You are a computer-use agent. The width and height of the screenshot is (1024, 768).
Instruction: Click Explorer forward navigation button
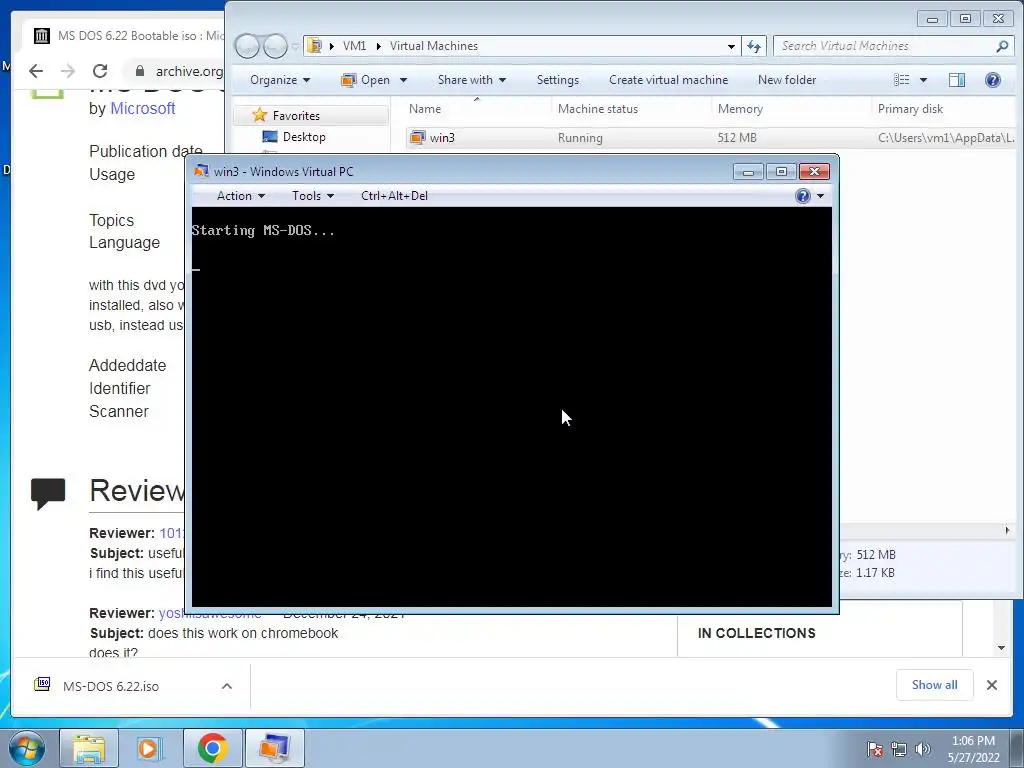(x=275, y=46)
